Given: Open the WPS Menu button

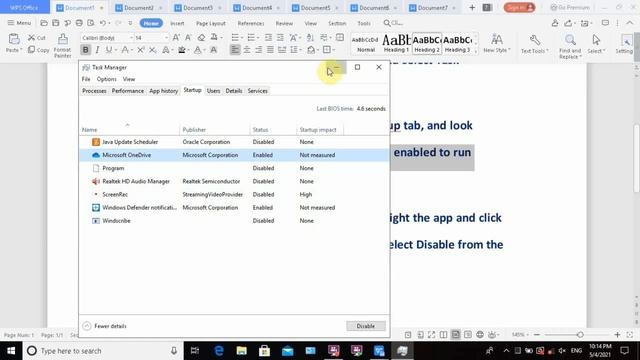Looking at the screenshot, I should [19, 23].
